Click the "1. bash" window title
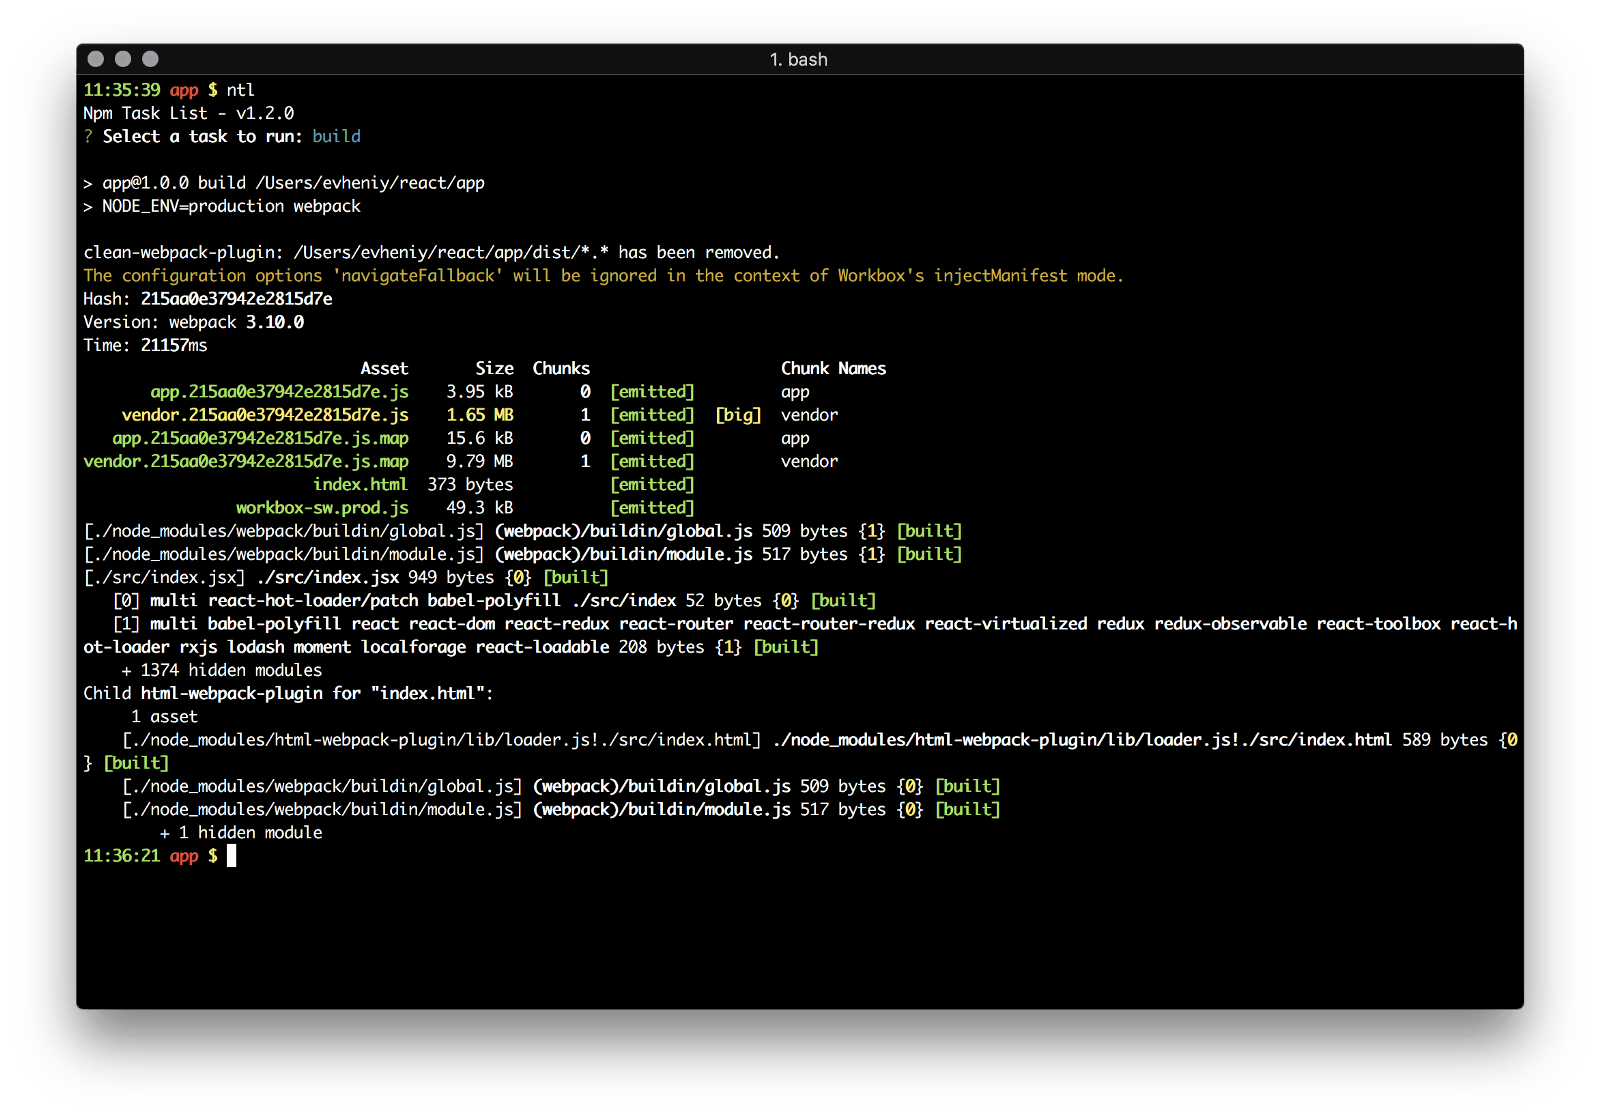 [798, 60]
